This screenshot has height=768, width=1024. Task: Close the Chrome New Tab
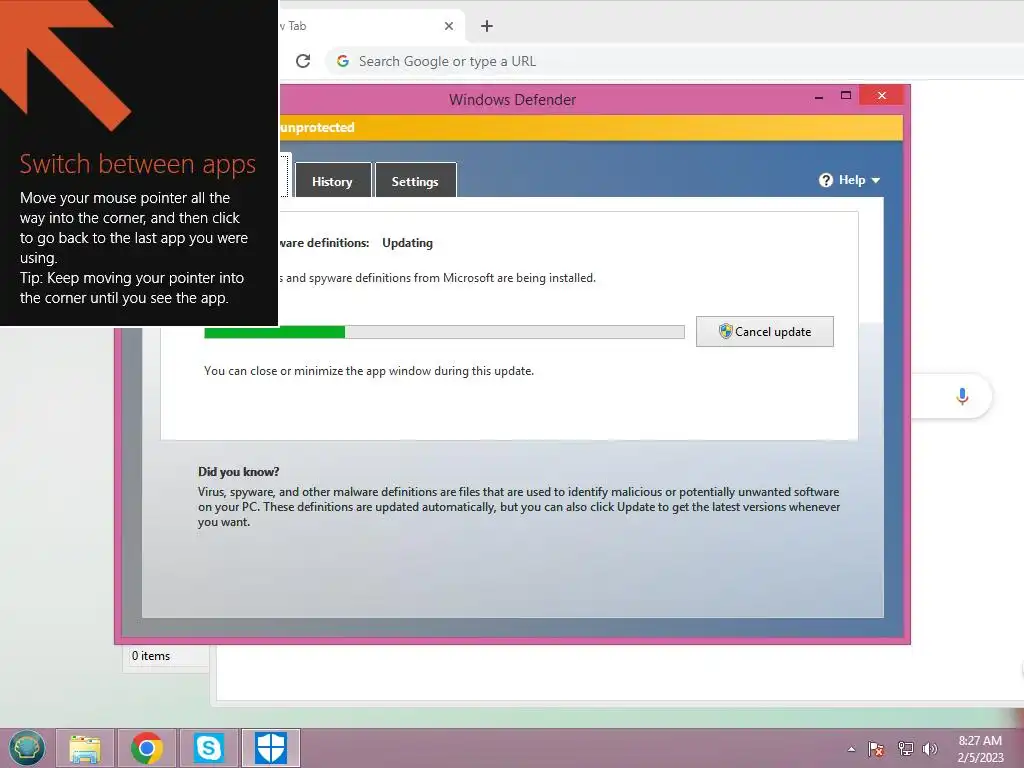point(449,26)
